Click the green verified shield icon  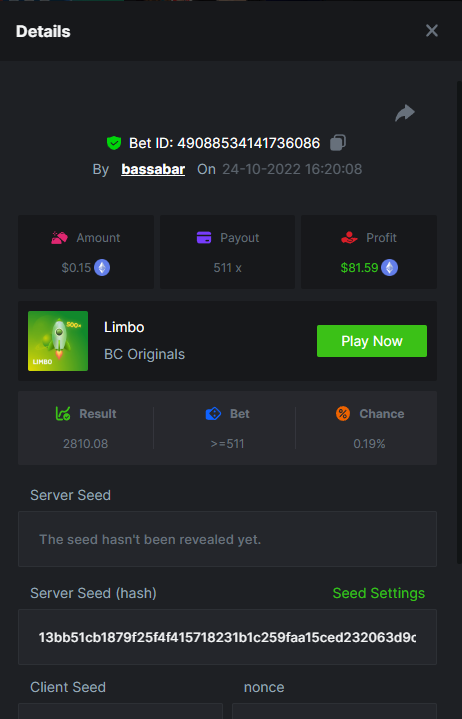point(114,143)
